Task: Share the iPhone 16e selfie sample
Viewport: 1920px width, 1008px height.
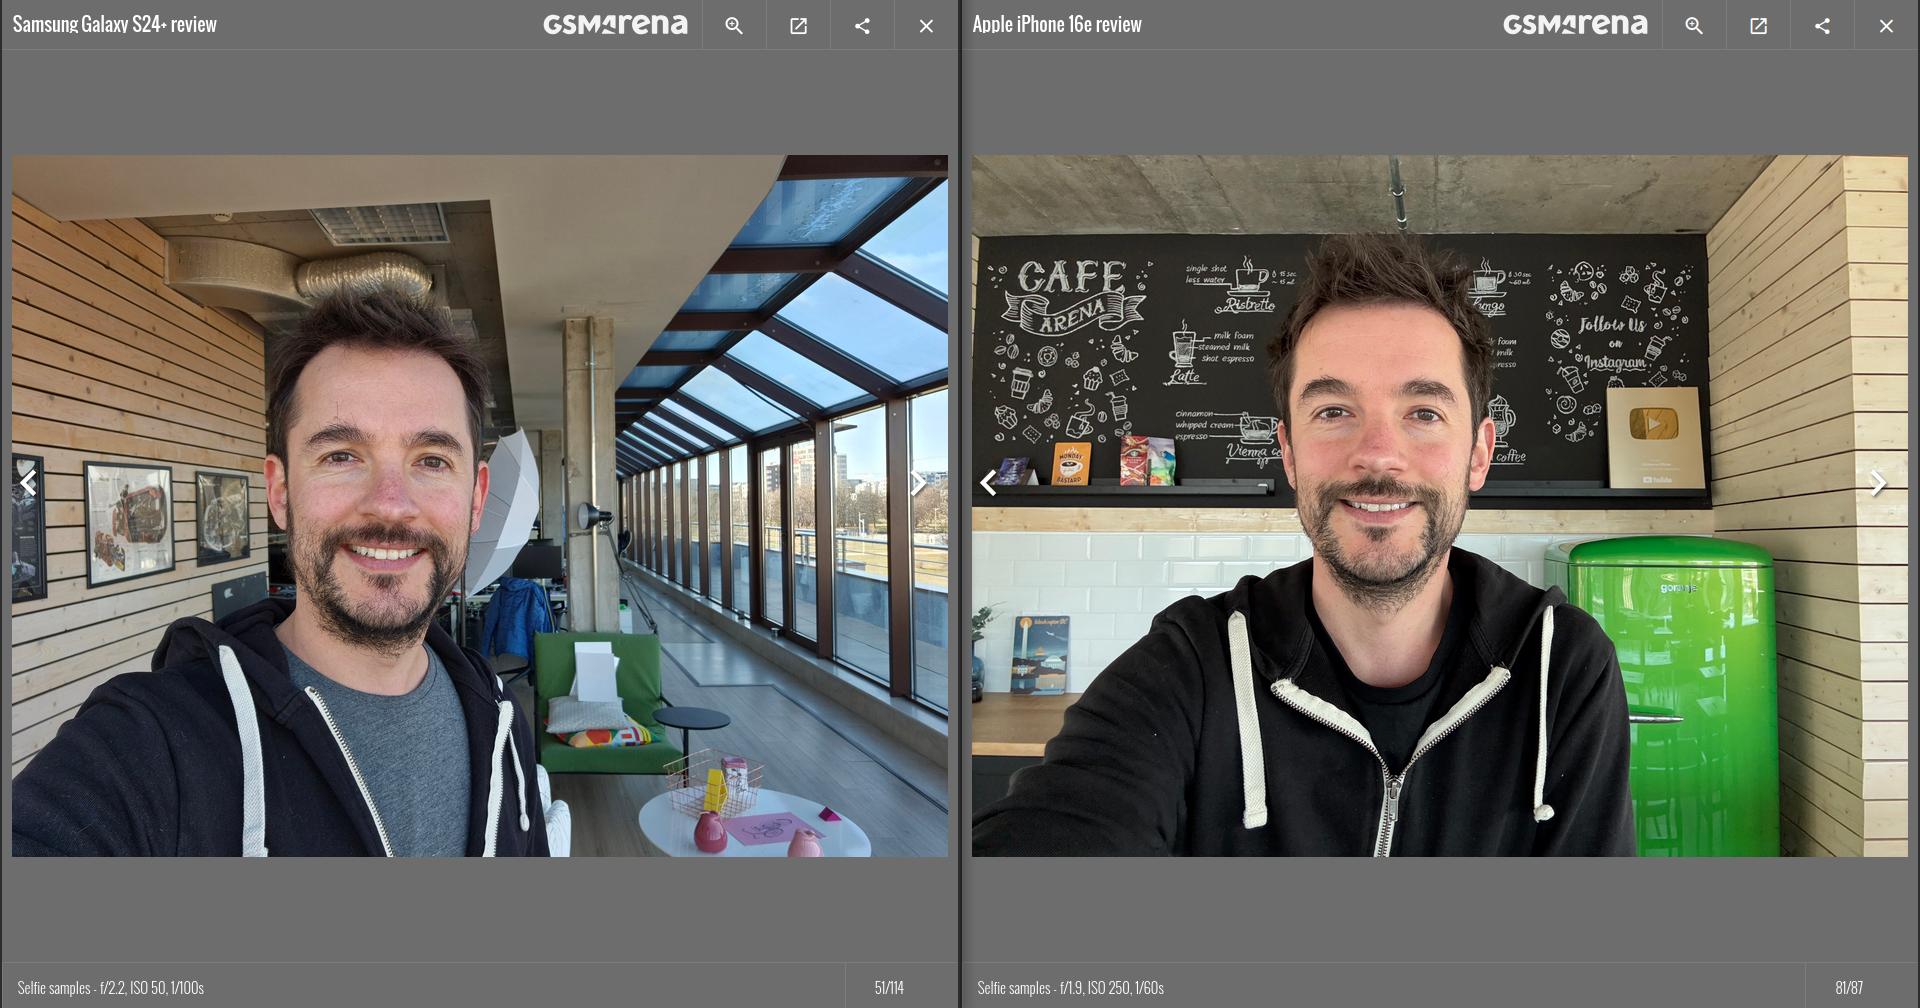Action: point(1822,26)
